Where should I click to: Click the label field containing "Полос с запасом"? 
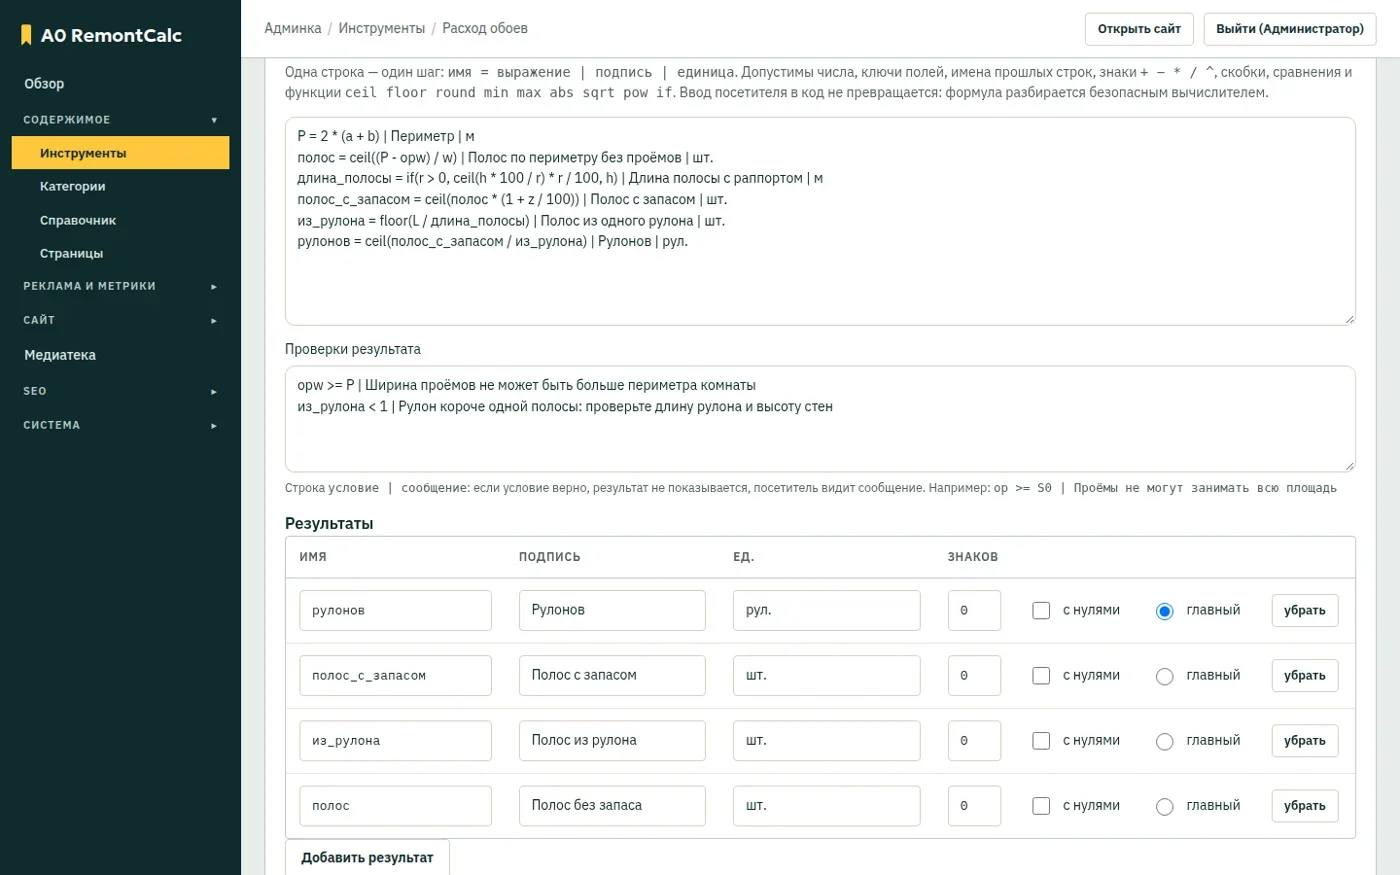click(x=612, y=676)
